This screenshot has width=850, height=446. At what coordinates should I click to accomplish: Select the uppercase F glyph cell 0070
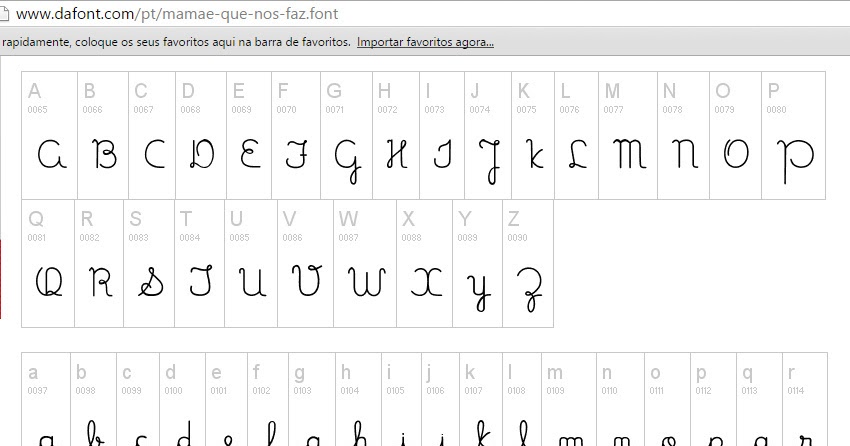click(x=296, y=135)
